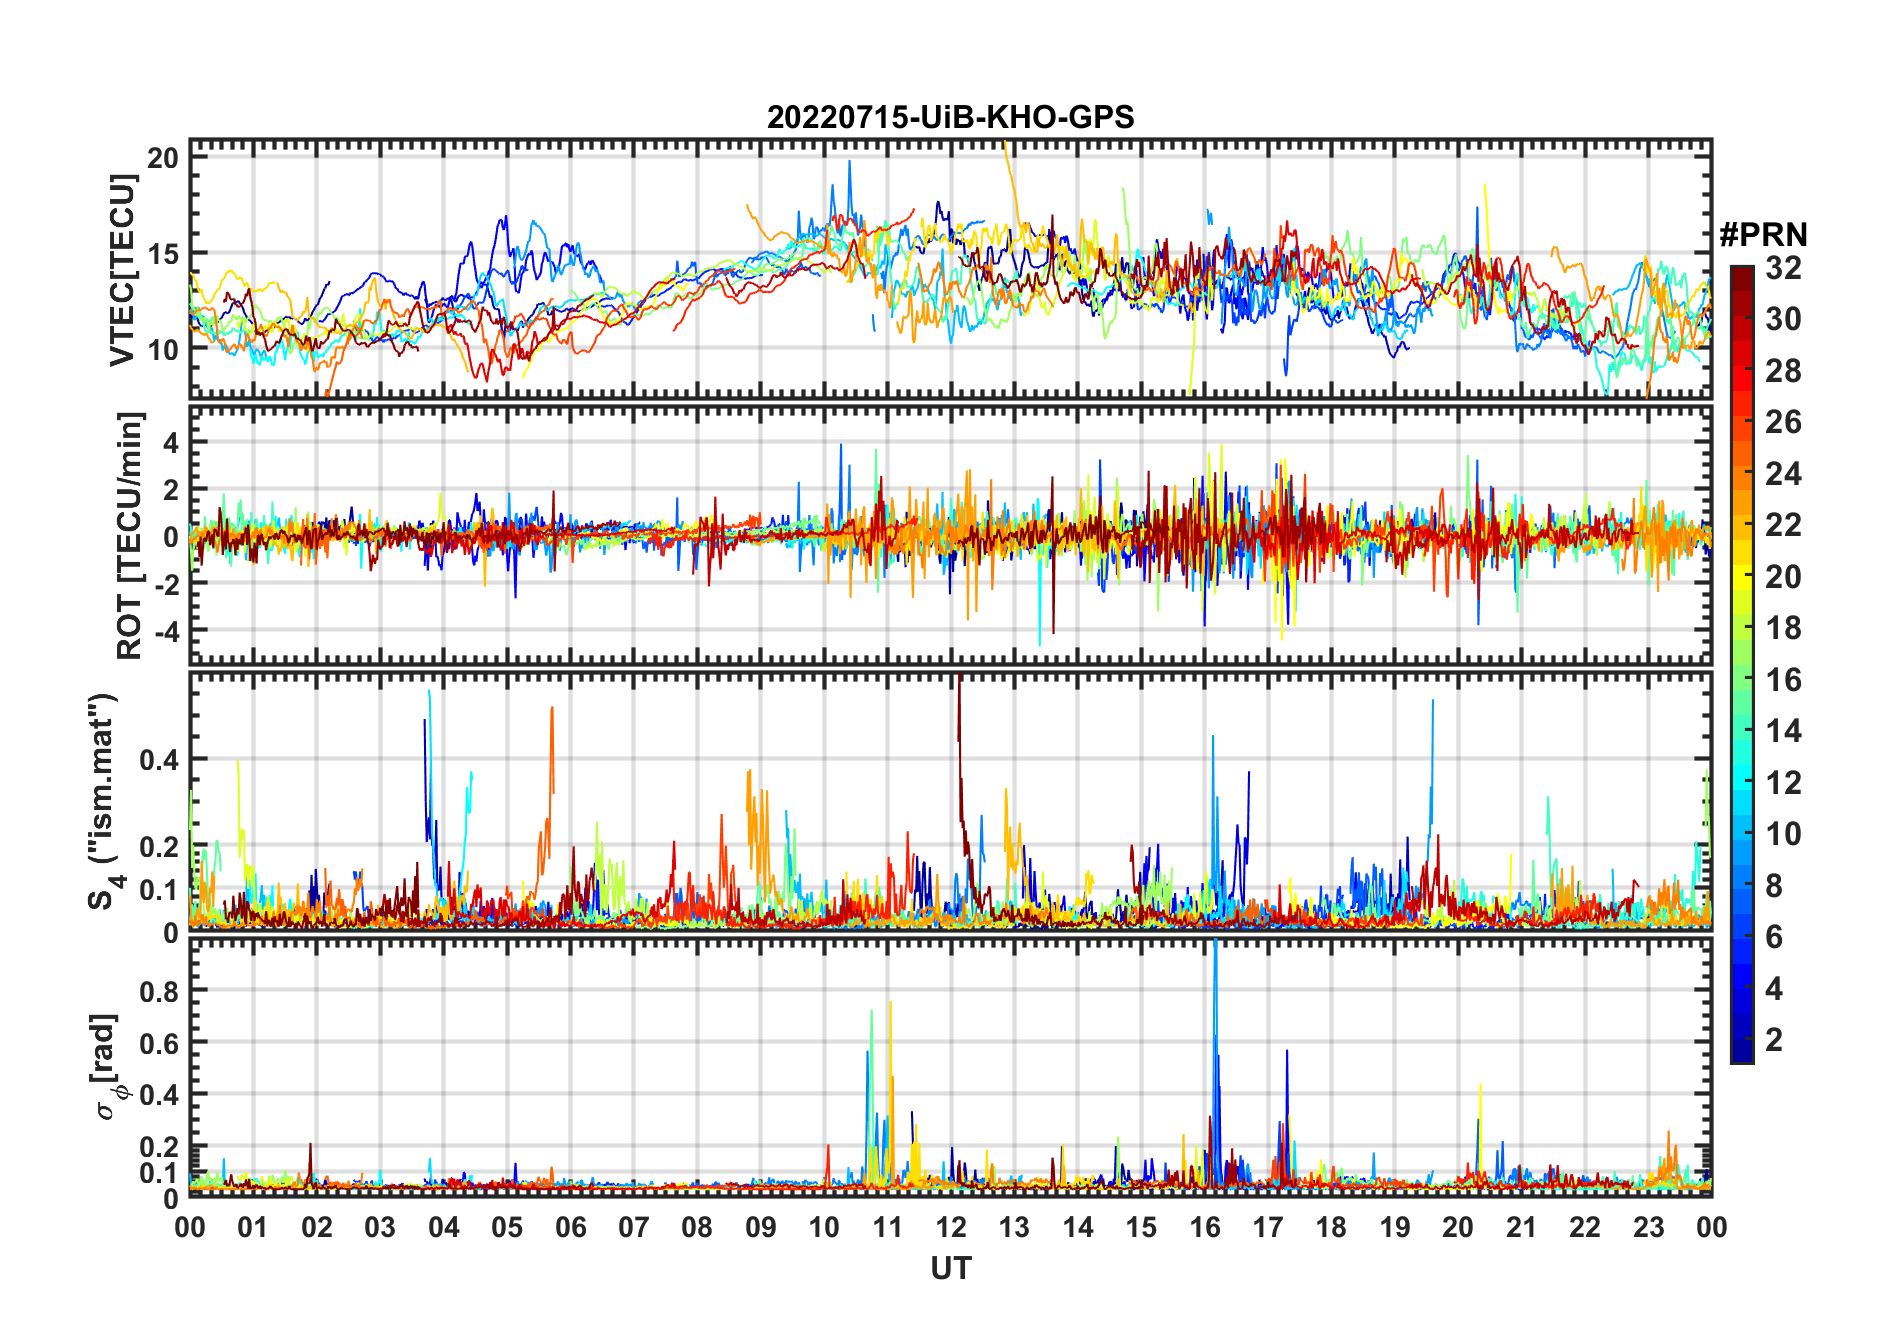This screenshot has width=1902, height=1330.
Task: Click x-axis tick label 03
Action: (x=380, y=1227)
